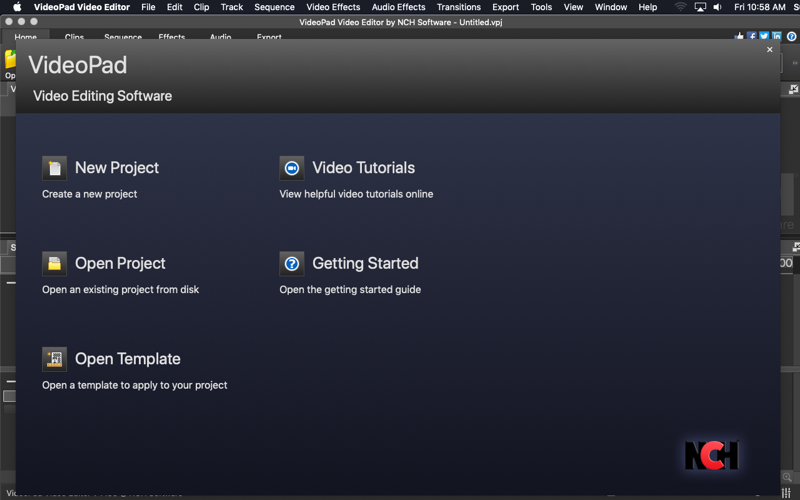Screen dimensions: 800x500
Task: Switch to the Effects ribbon tab
Action: click(171, 36)
